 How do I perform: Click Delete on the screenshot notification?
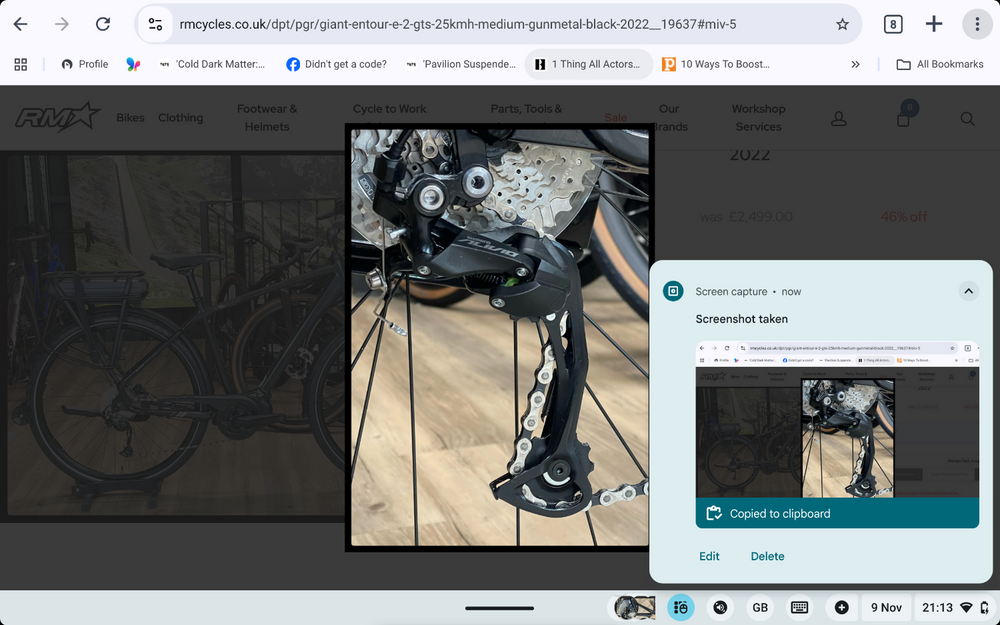pyautogui.click(x=767, y=556)
